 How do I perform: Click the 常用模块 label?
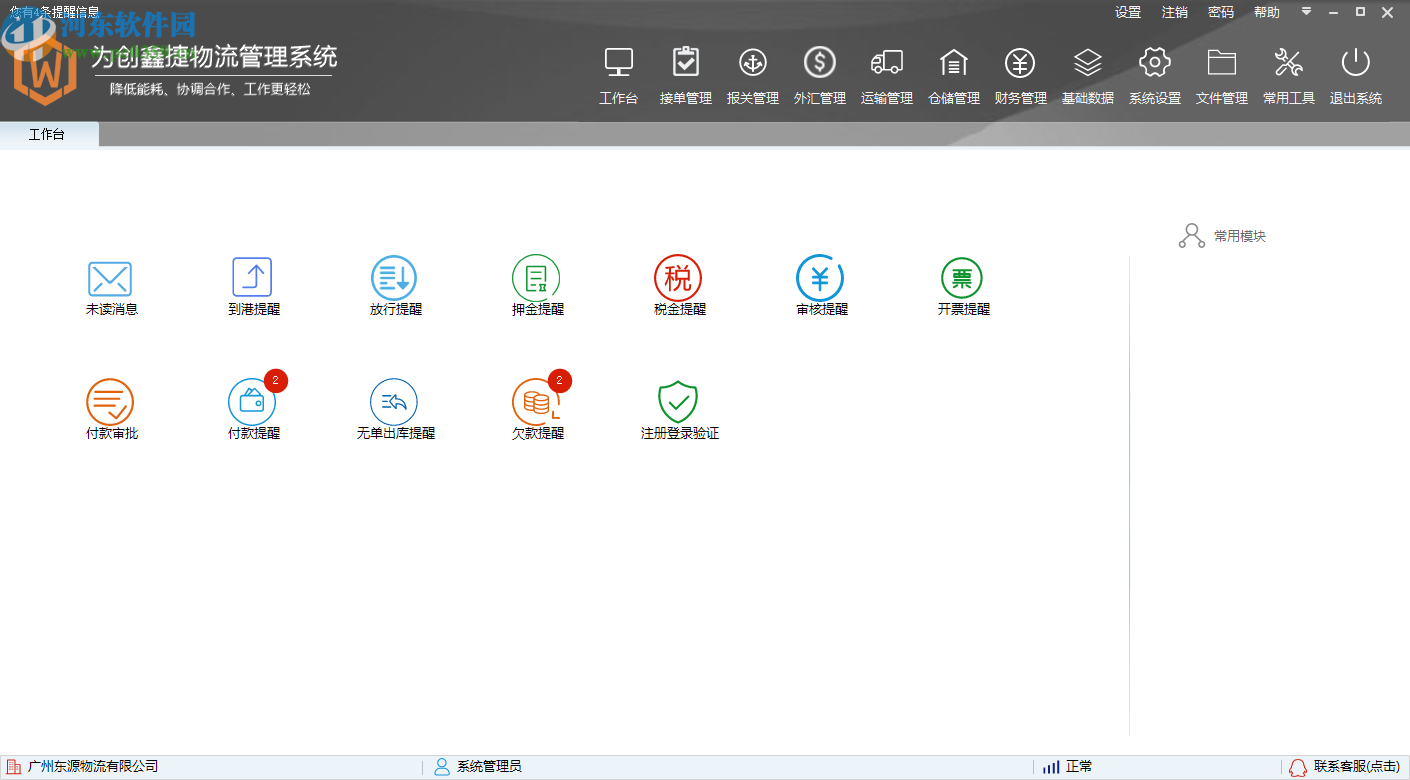pyautogui.click(x=1240, y=236)
